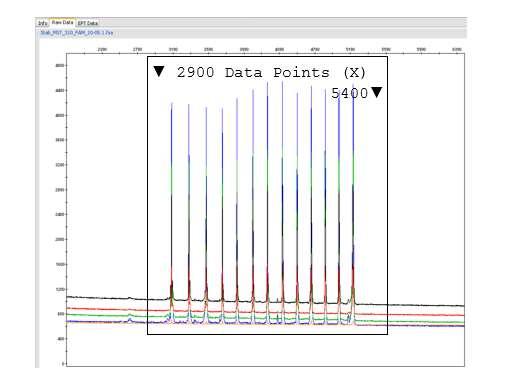The width and height of the screenshot is (525, 371).
Task: Click the red baseline trace at left edge
Action: 69,308
